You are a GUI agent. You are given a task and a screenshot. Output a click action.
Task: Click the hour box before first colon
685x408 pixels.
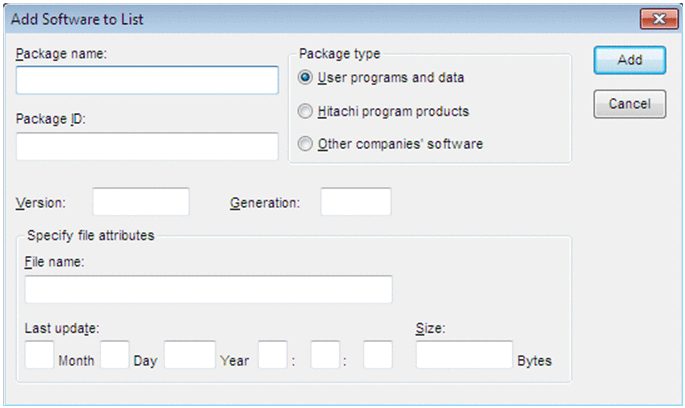point(272,354)
